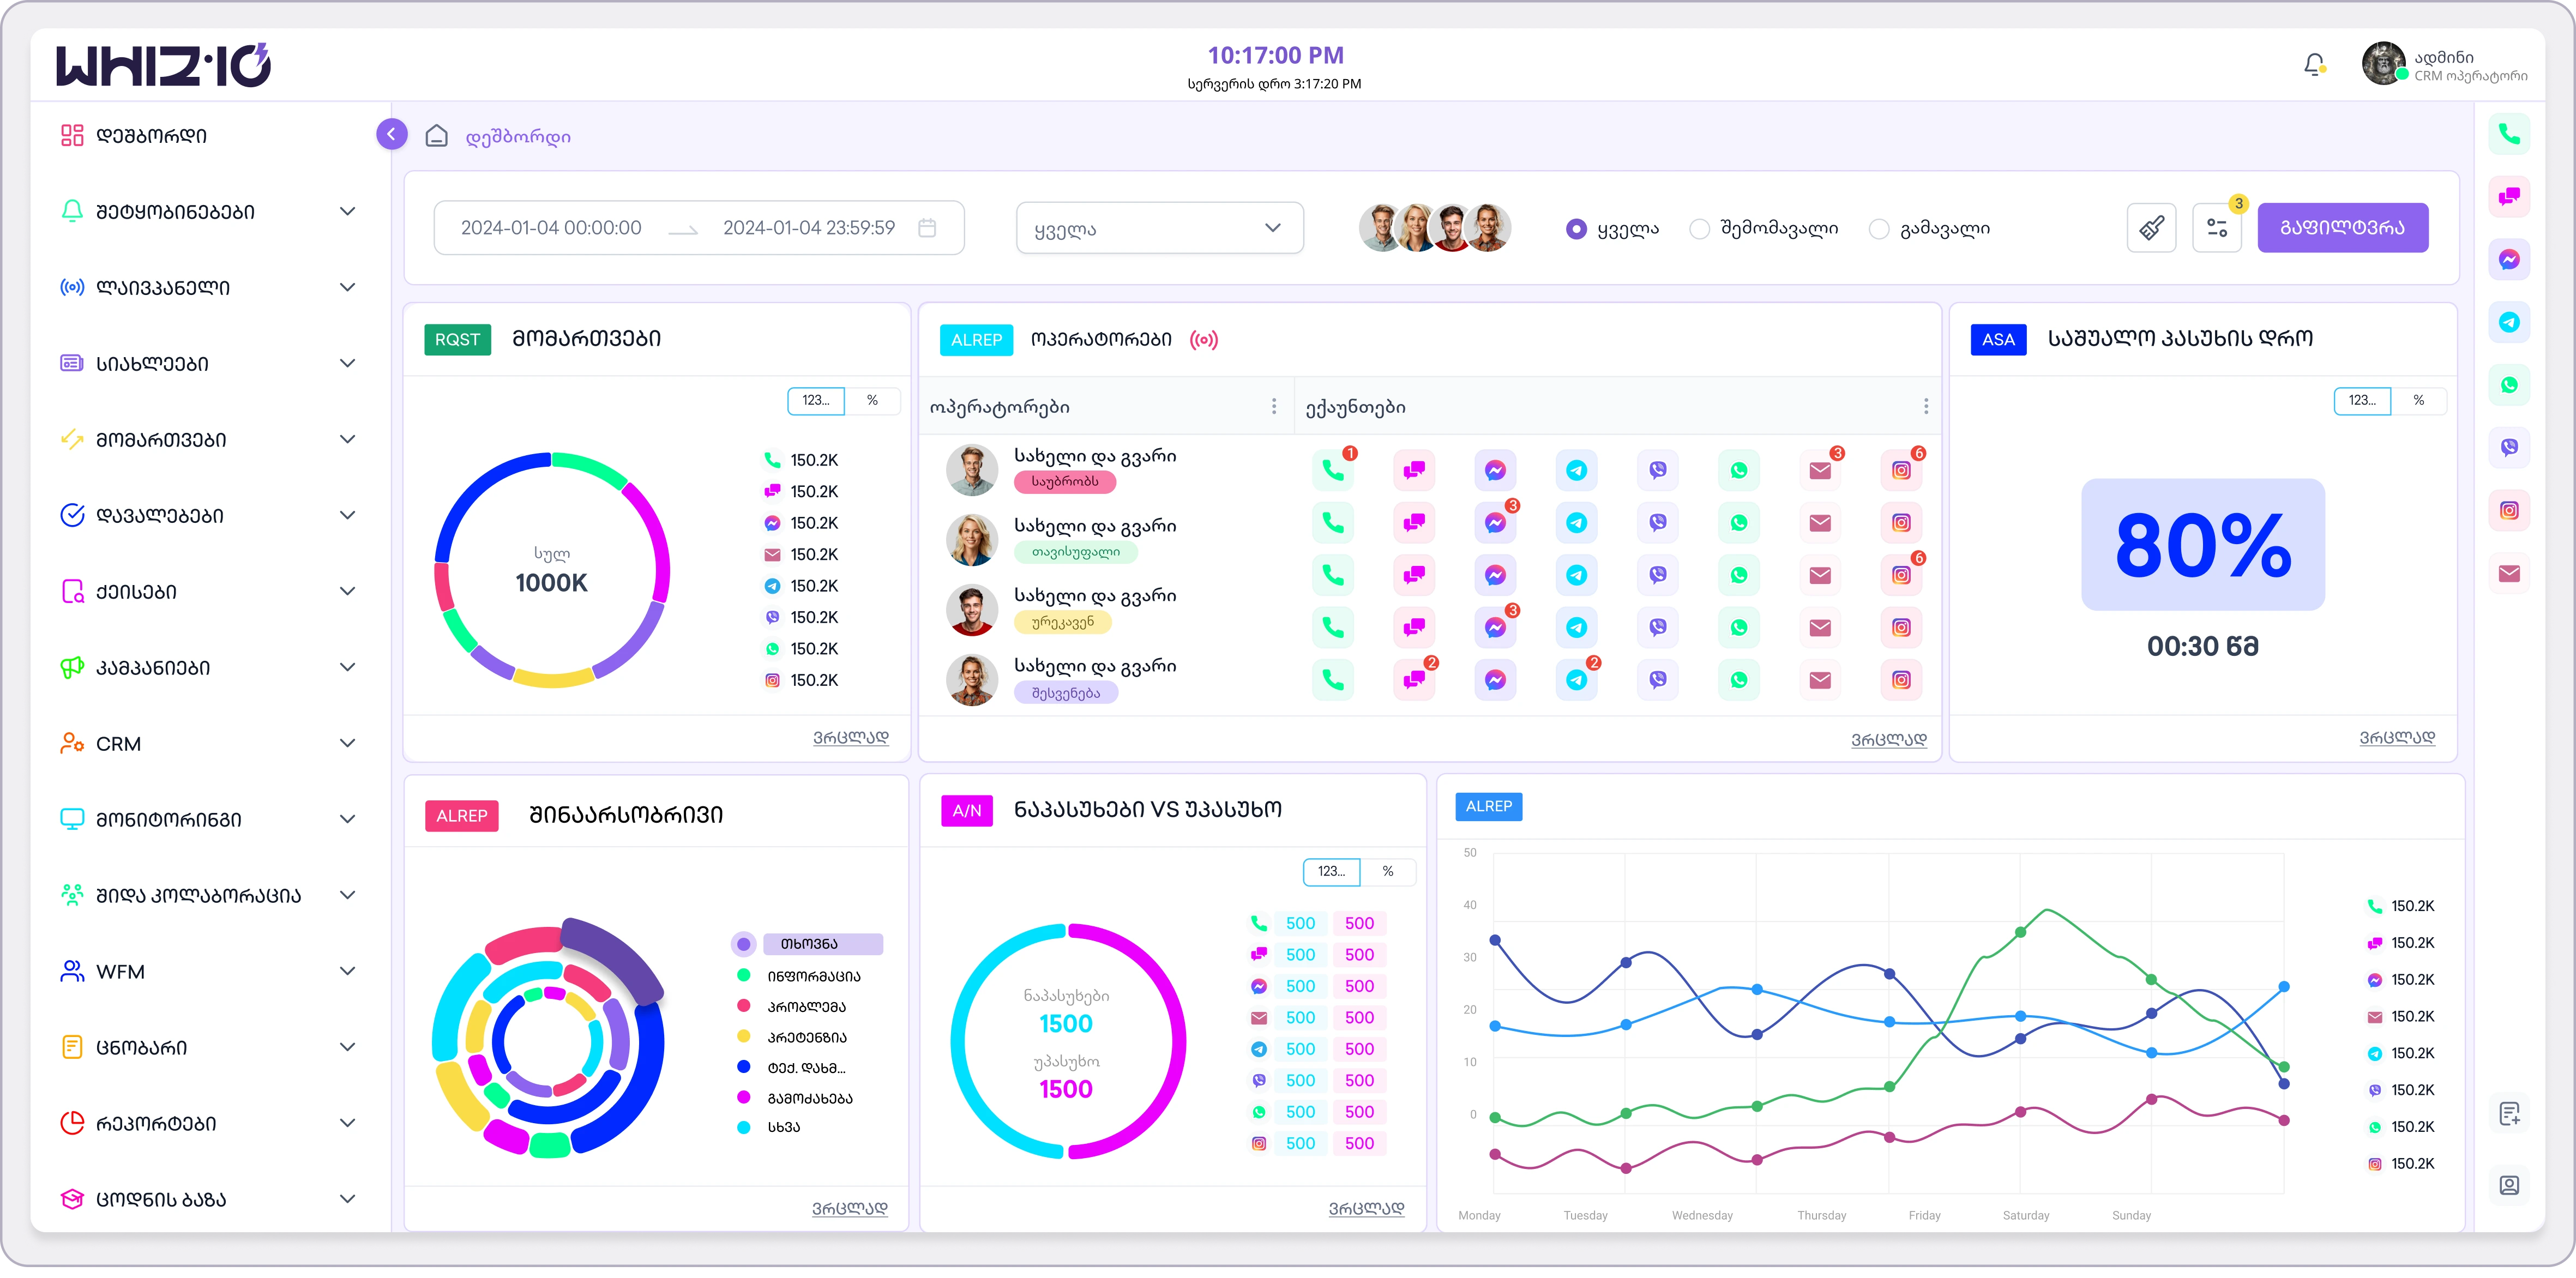Open the WhatsApp channel icon on the right

2510,384
